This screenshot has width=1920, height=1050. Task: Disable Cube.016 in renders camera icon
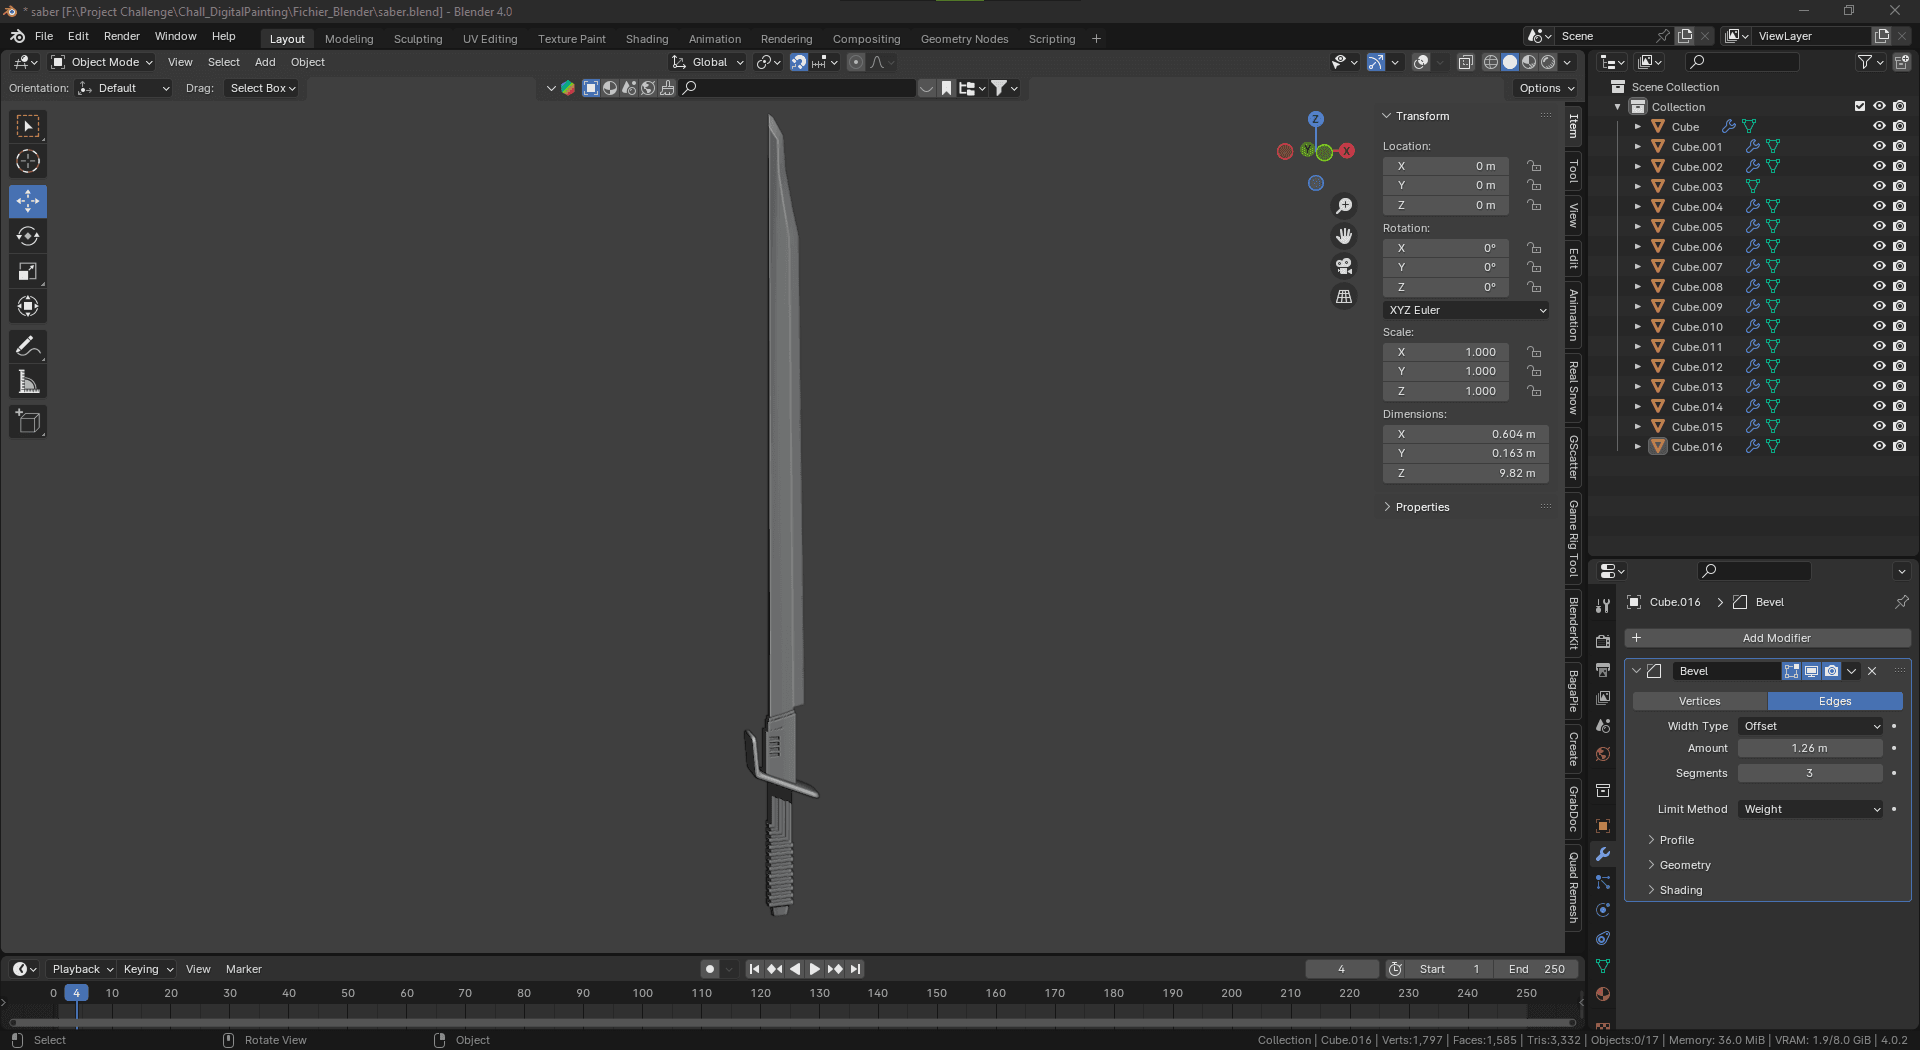tap(1899, 446)
